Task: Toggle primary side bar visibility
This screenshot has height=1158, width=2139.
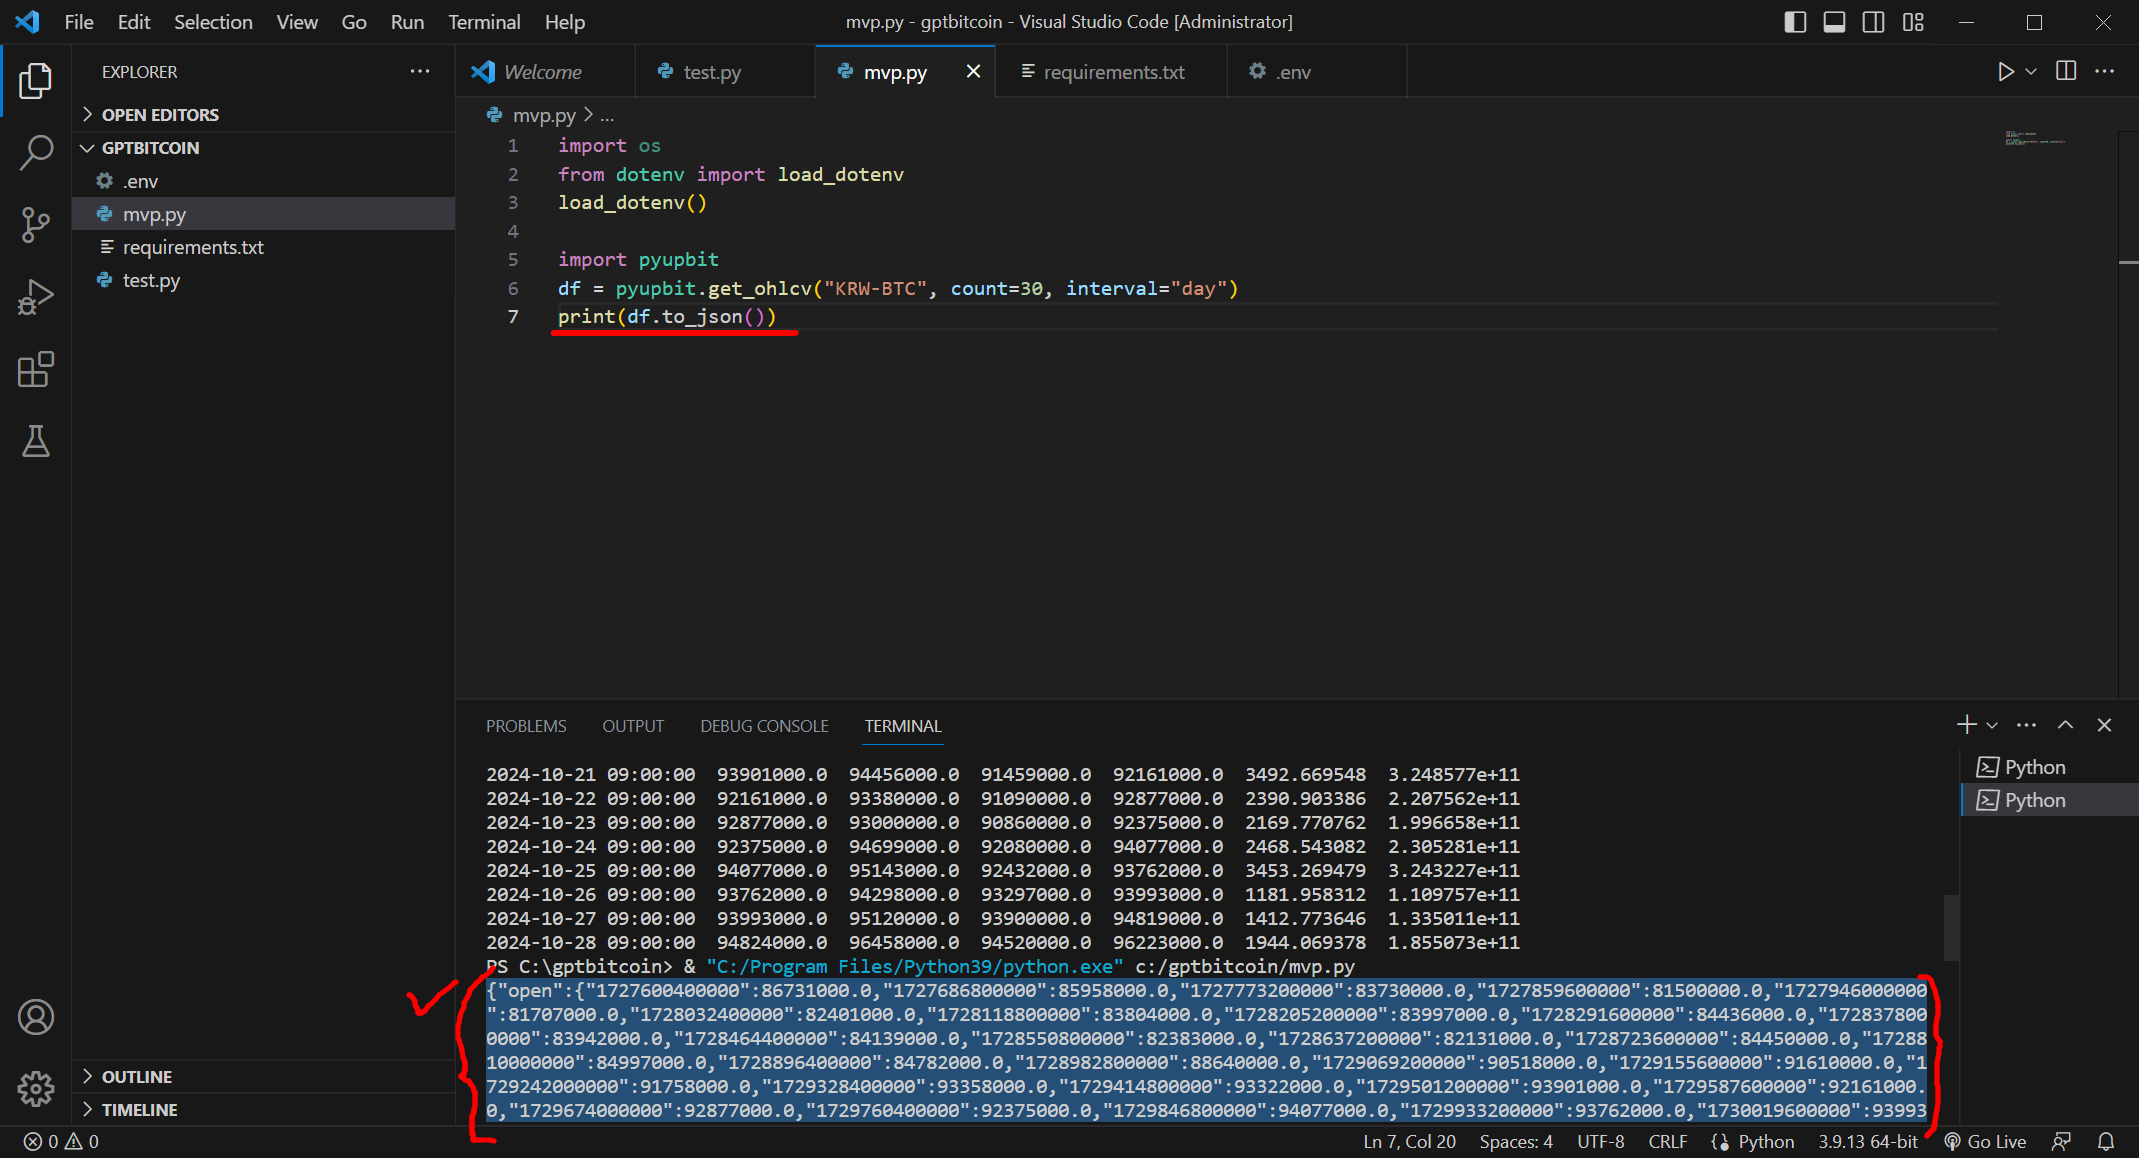Action: pyautogui.click(x=1795, y=22)
